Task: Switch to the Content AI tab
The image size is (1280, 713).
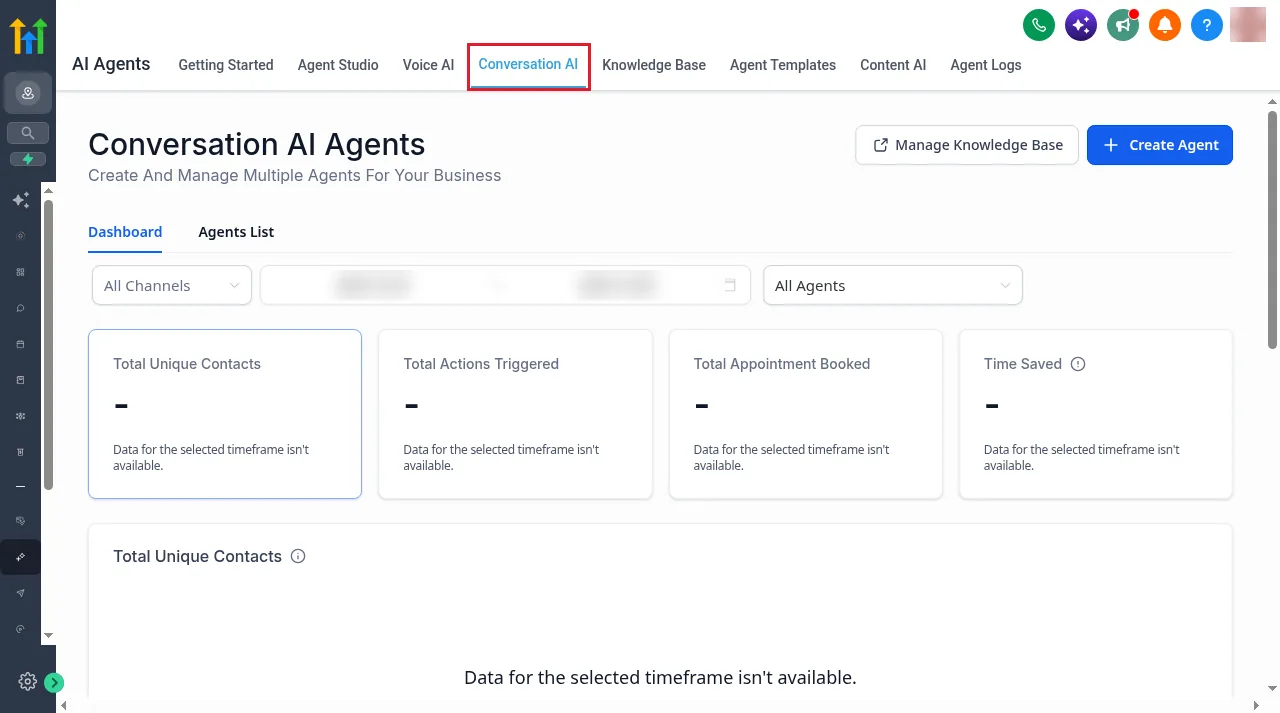Action: [x=893, y=65]
